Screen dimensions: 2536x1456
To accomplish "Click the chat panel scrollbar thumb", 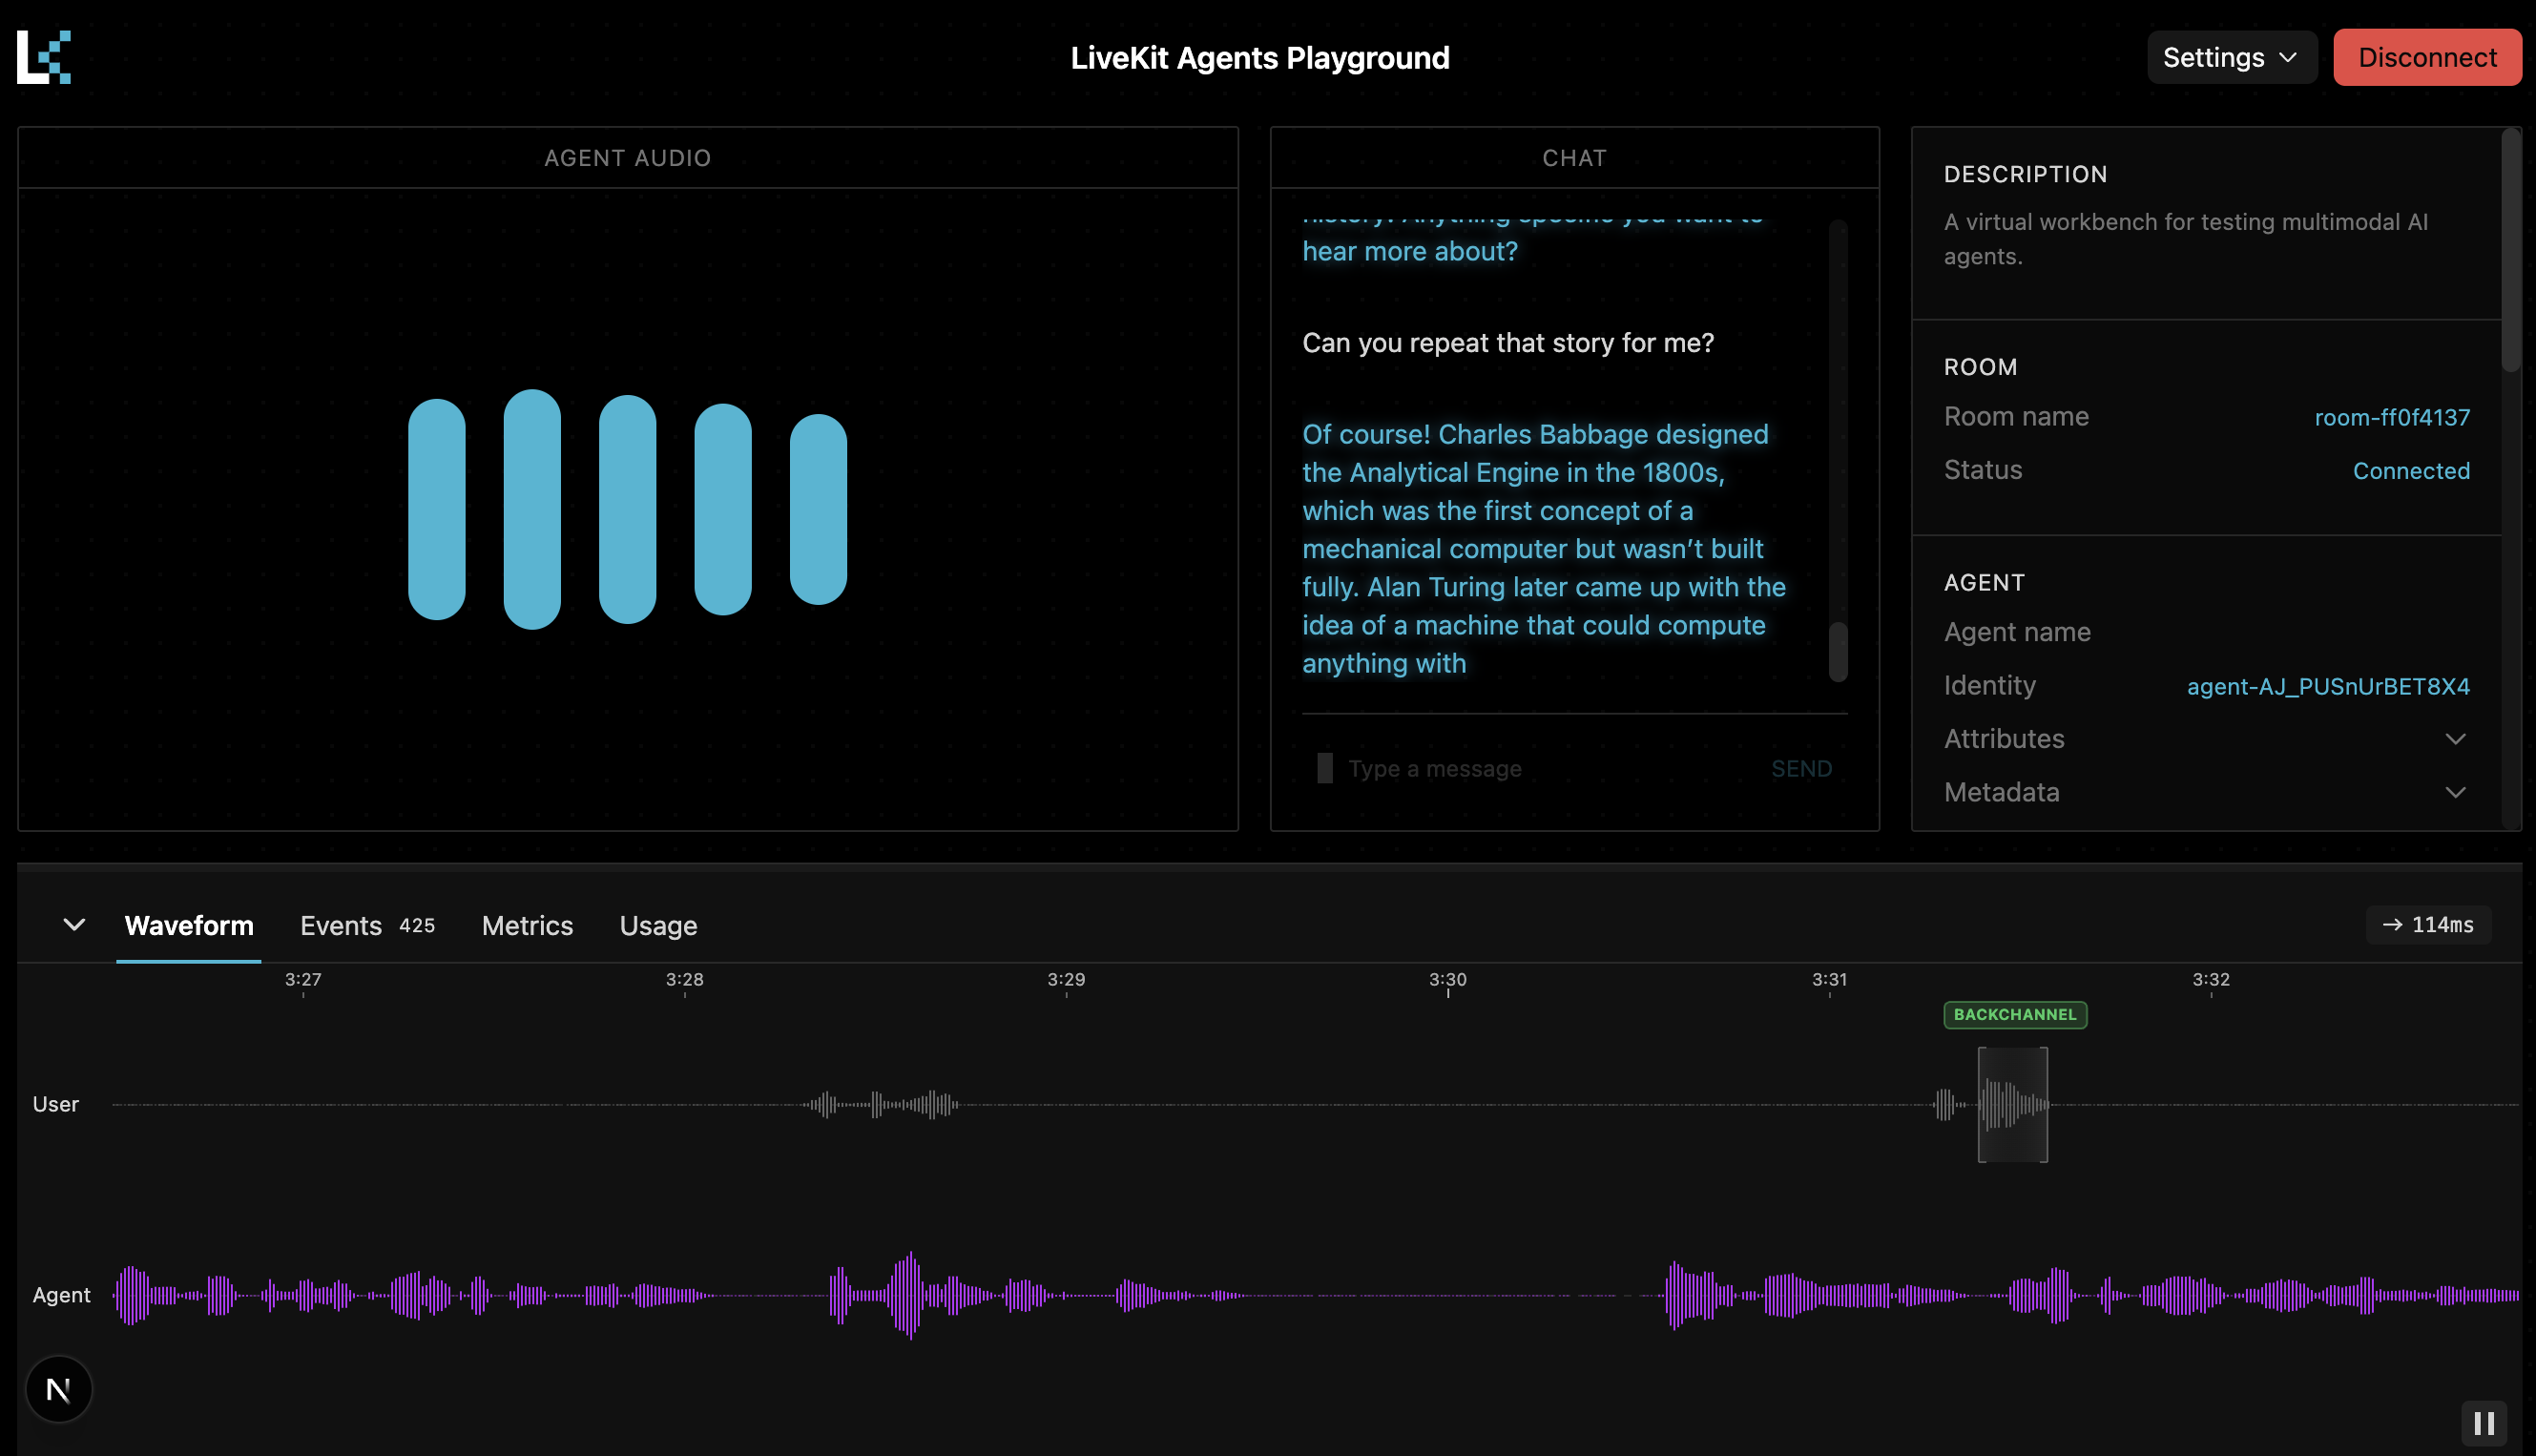I will [1837, 652].
